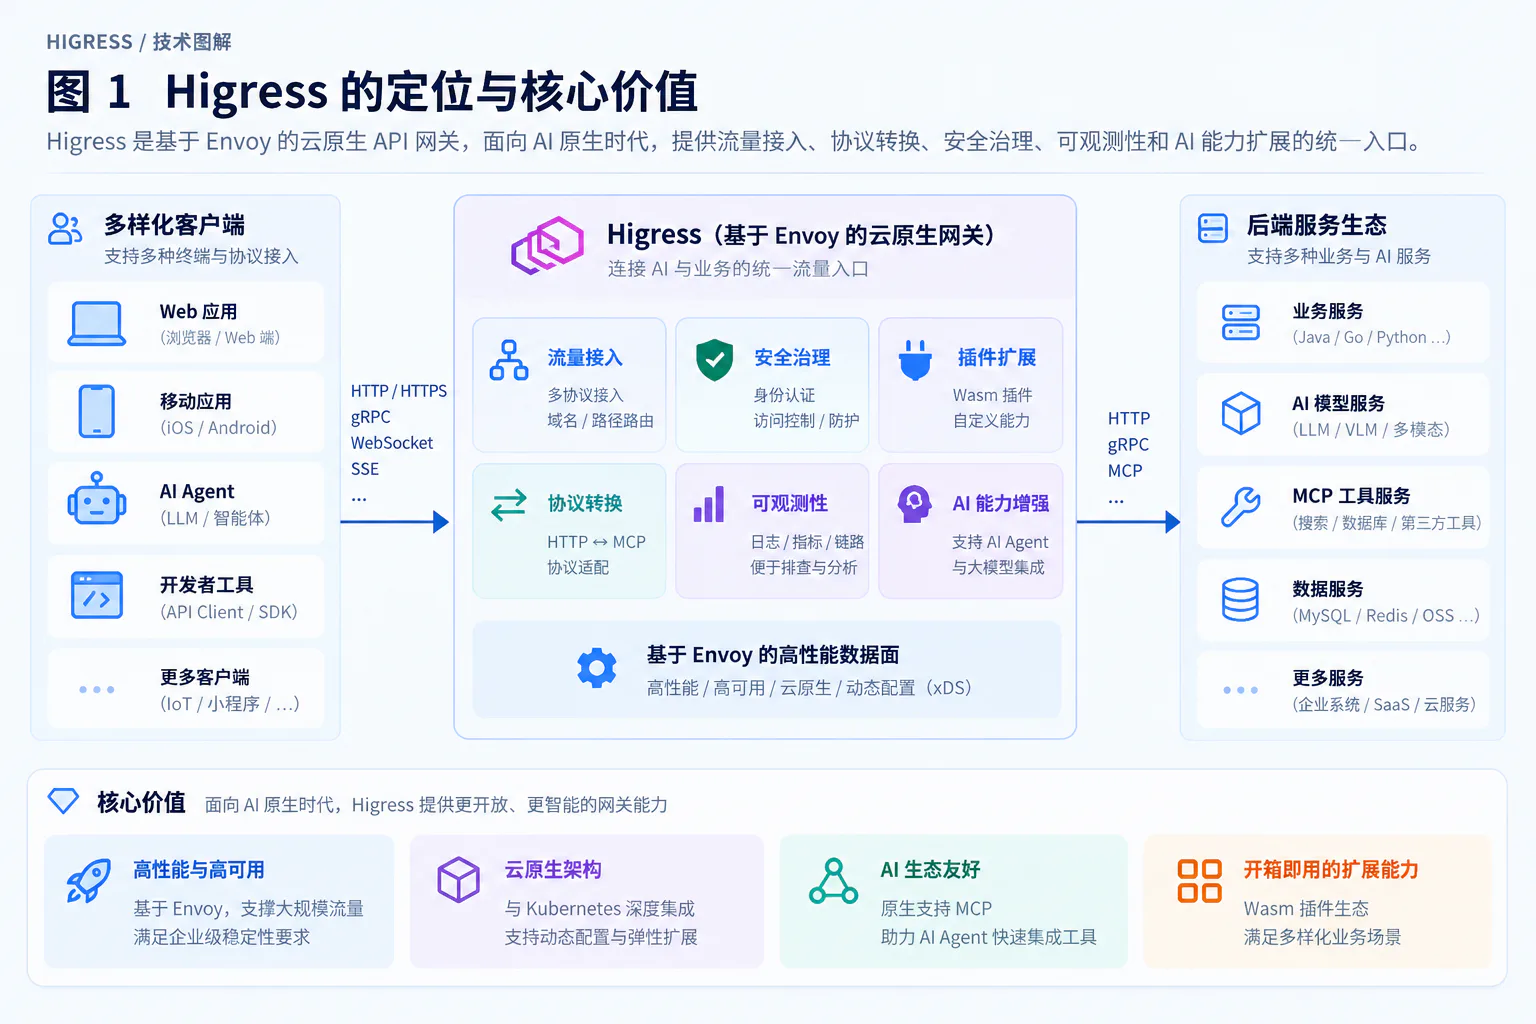Click the cube icon beside AI 模型服务

pos(1241,413)
